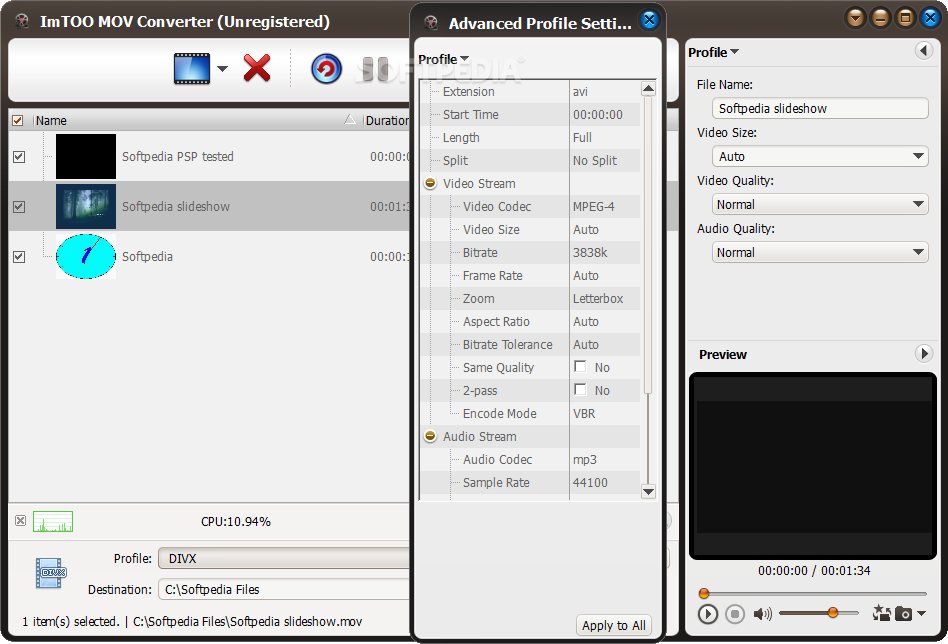Click the Preview panel right arrow icon
Viewport: 948px width, 644px height.
[923, 353]
